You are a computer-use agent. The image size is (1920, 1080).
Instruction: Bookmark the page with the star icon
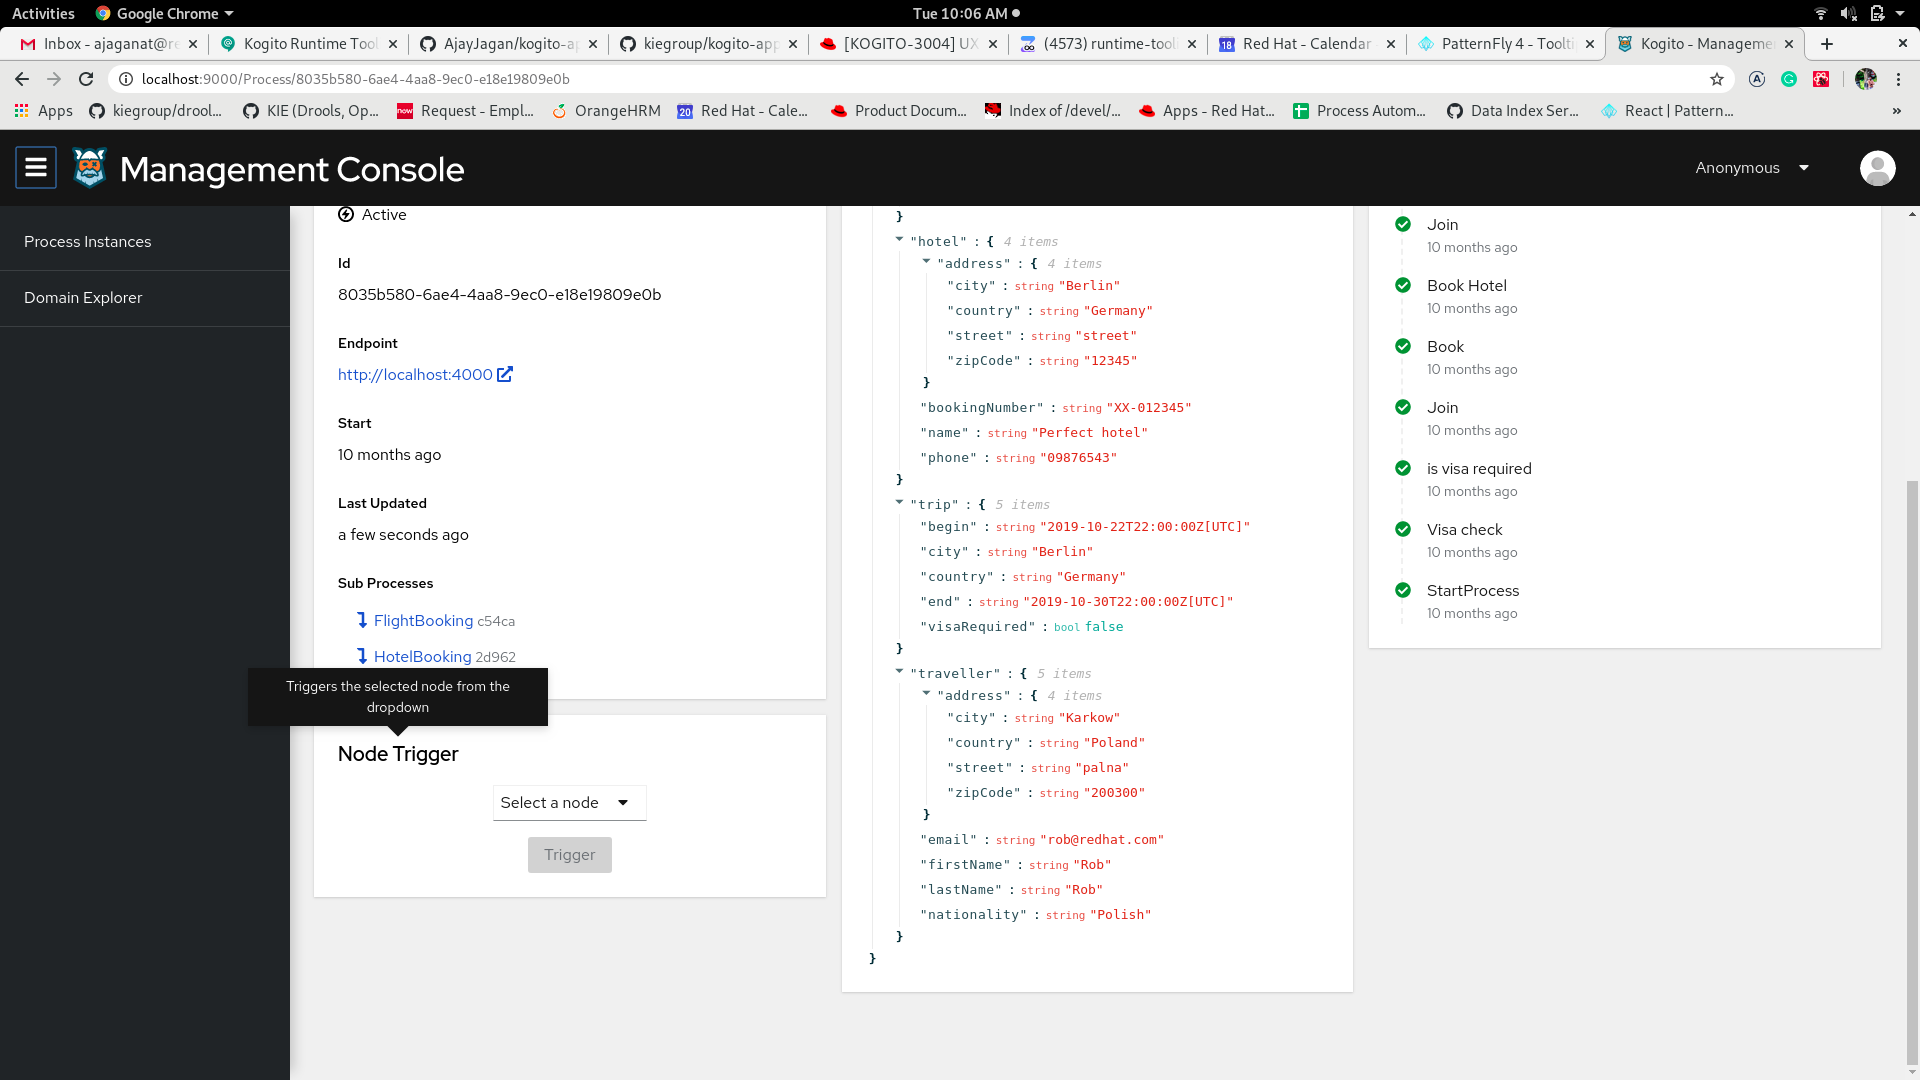(x=1717, y=79)
